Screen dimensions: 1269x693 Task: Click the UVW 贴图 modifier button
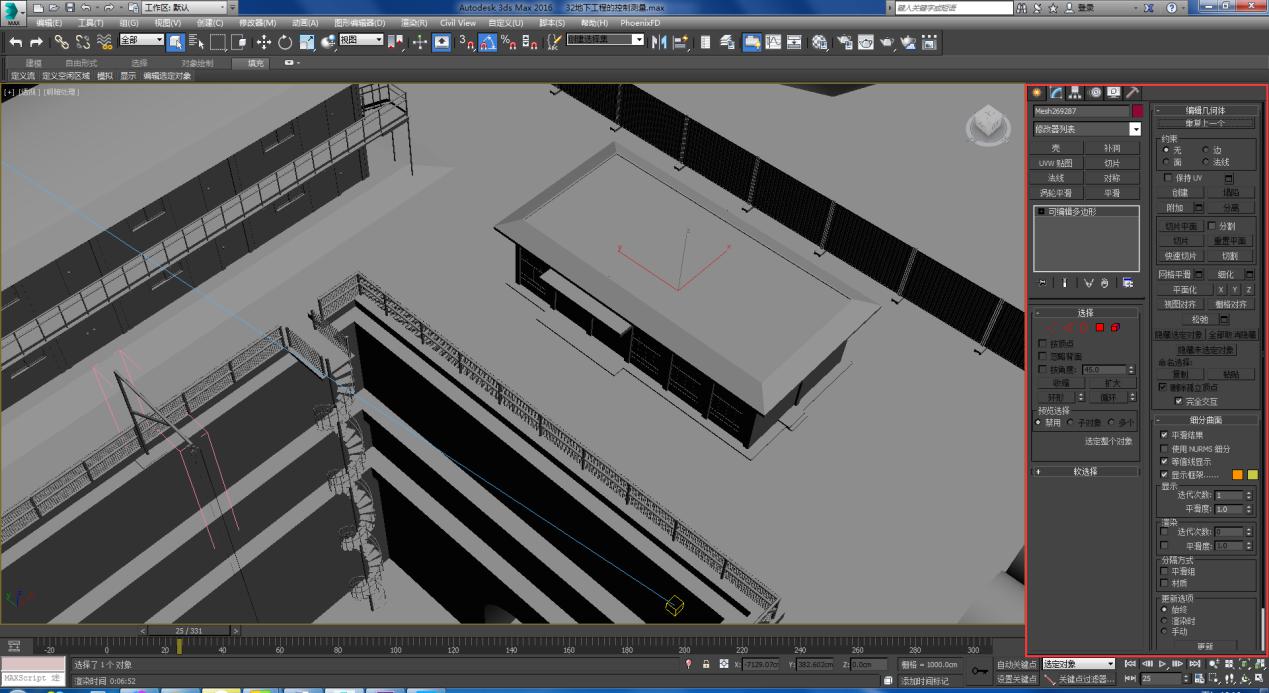tap(1056, 163)
